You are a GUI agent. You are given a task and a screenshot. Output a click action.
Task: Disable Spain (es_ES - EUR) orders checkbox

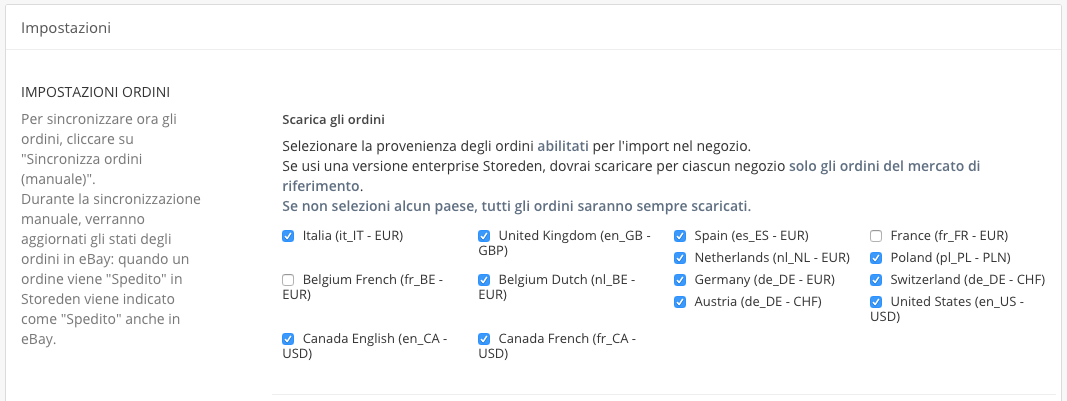coord(680,236)
